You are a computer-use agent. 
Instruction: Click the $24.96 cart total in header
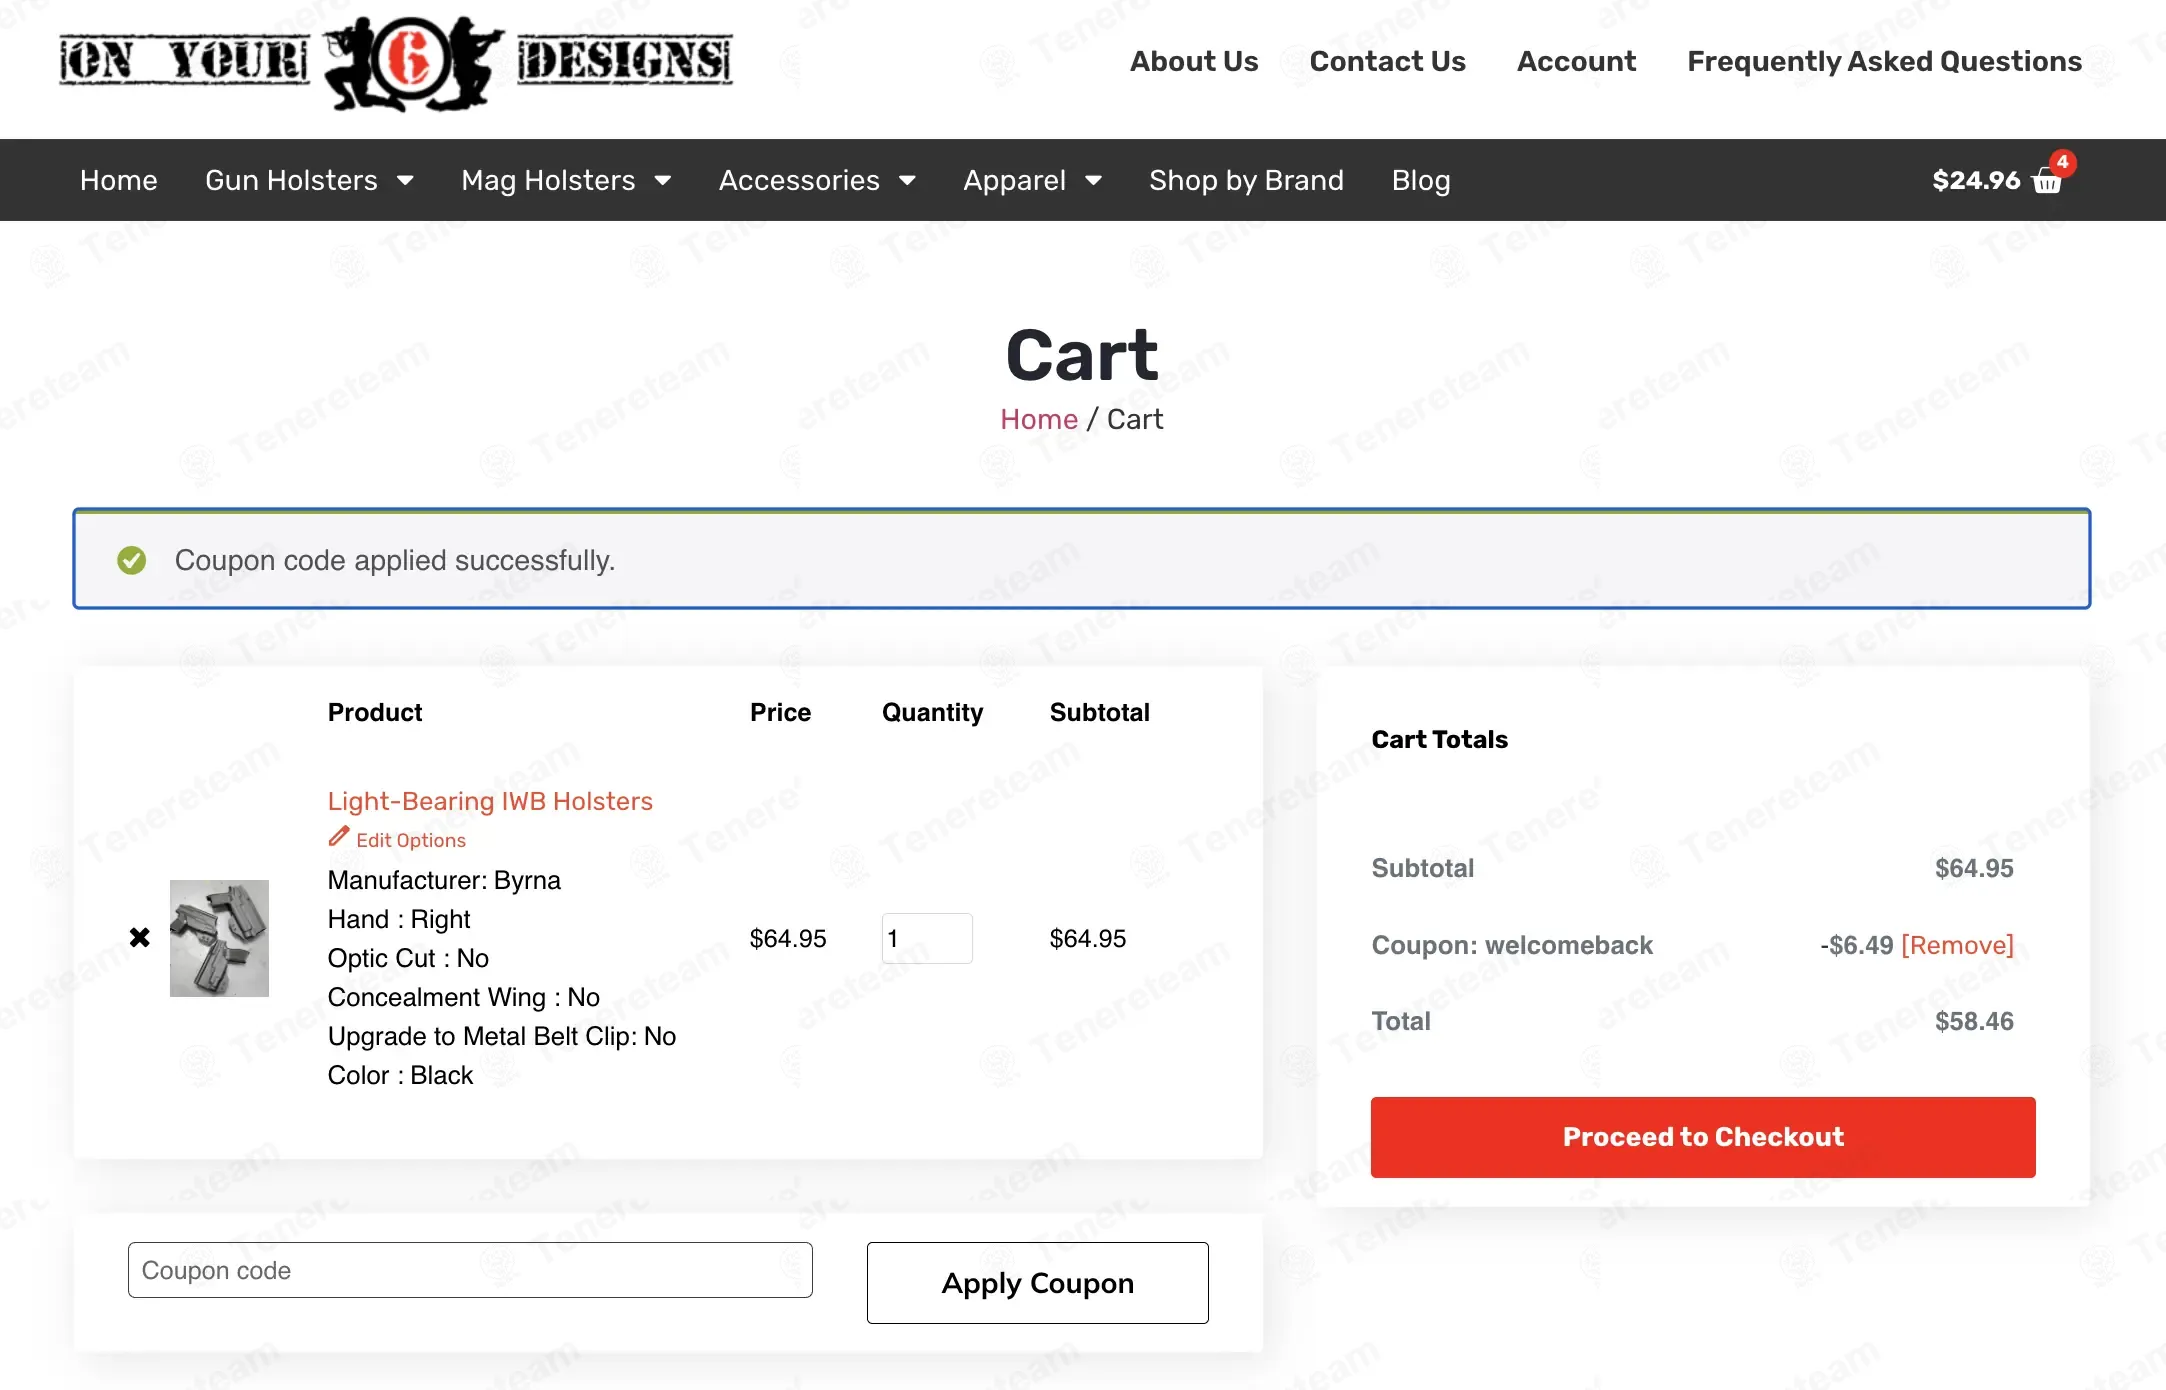pos(1976,180)
